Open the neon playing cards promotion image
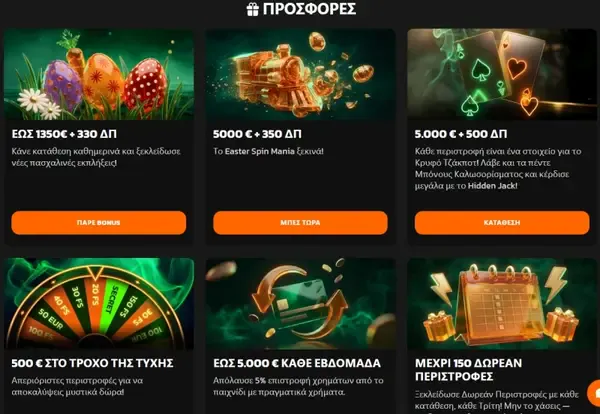This screenshot has height=414, width=600. [502, 74]
